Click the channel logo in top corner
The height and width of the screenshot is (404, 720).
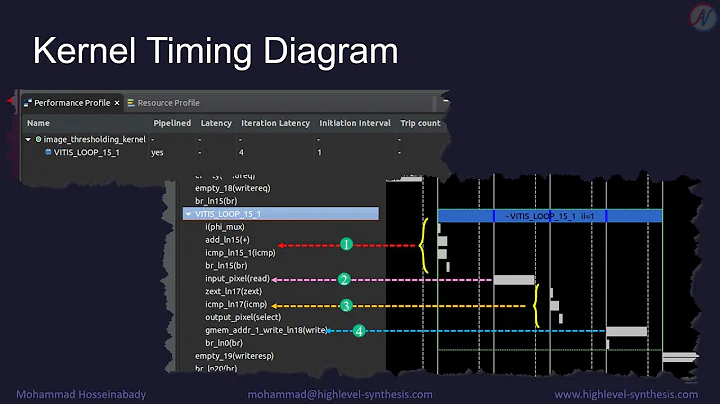pyautogui.click(x=703, y=17)
